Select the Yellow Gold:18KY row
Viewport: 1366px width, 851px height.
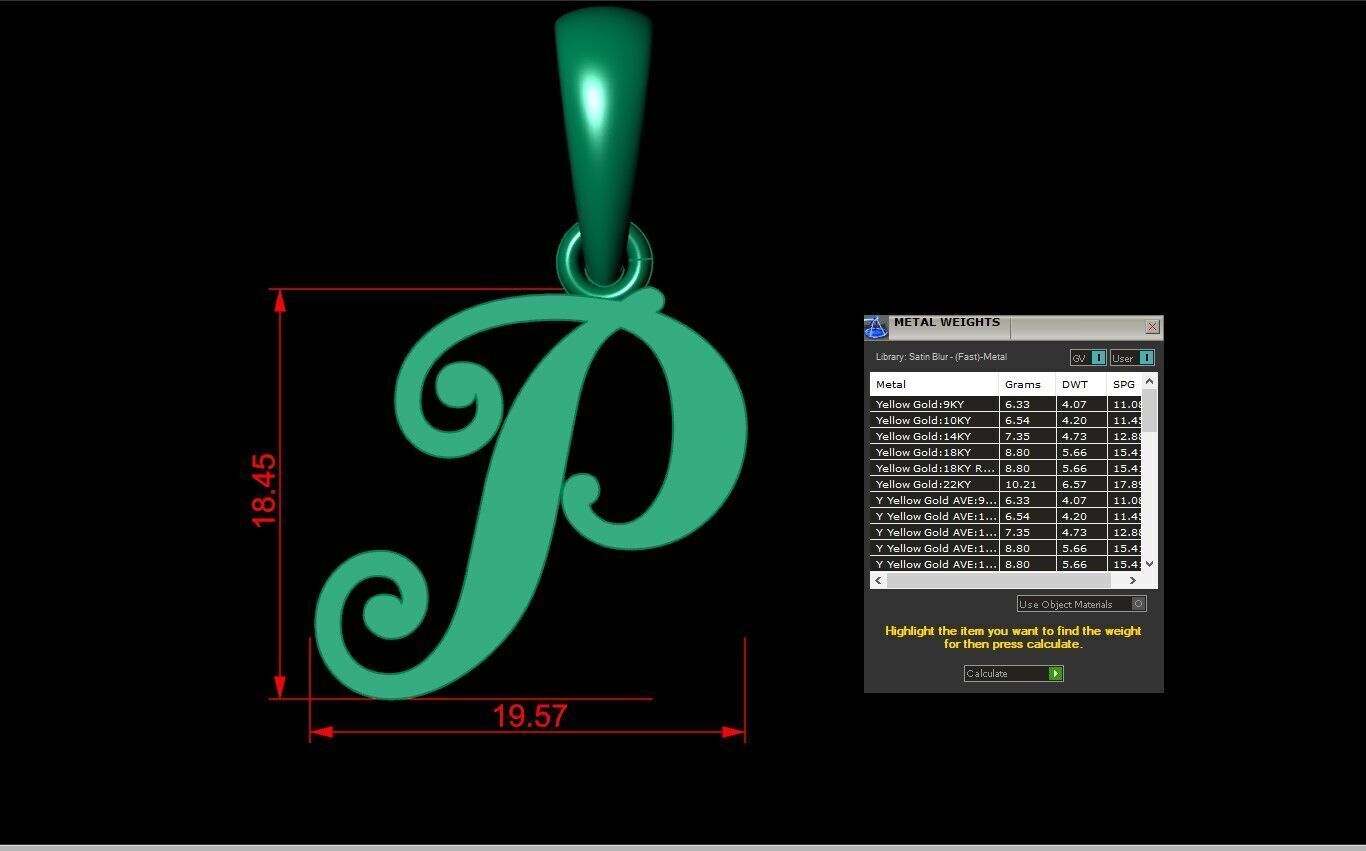(x=1005, y=452)
